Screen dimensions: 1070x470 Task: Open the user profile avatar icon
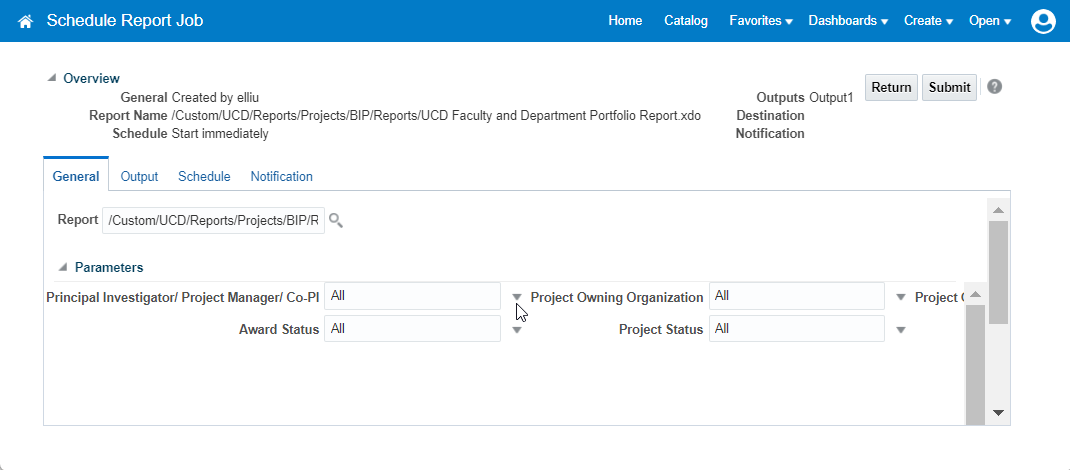coord(1043,21)
